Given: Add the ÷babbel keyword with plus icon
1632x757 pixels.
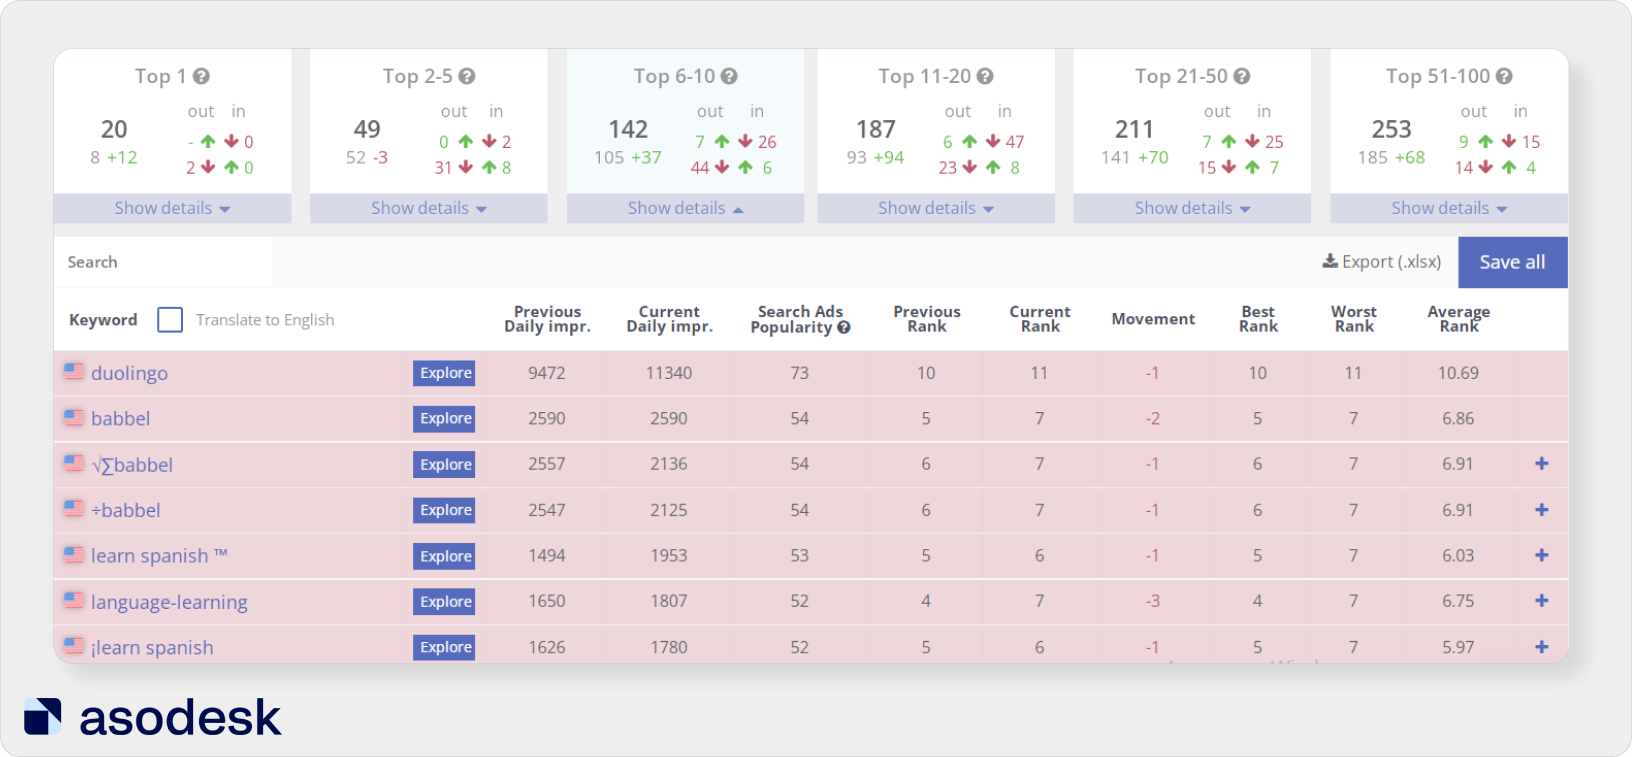Looking at the screenshot, I should click(x=1542, y=510).
